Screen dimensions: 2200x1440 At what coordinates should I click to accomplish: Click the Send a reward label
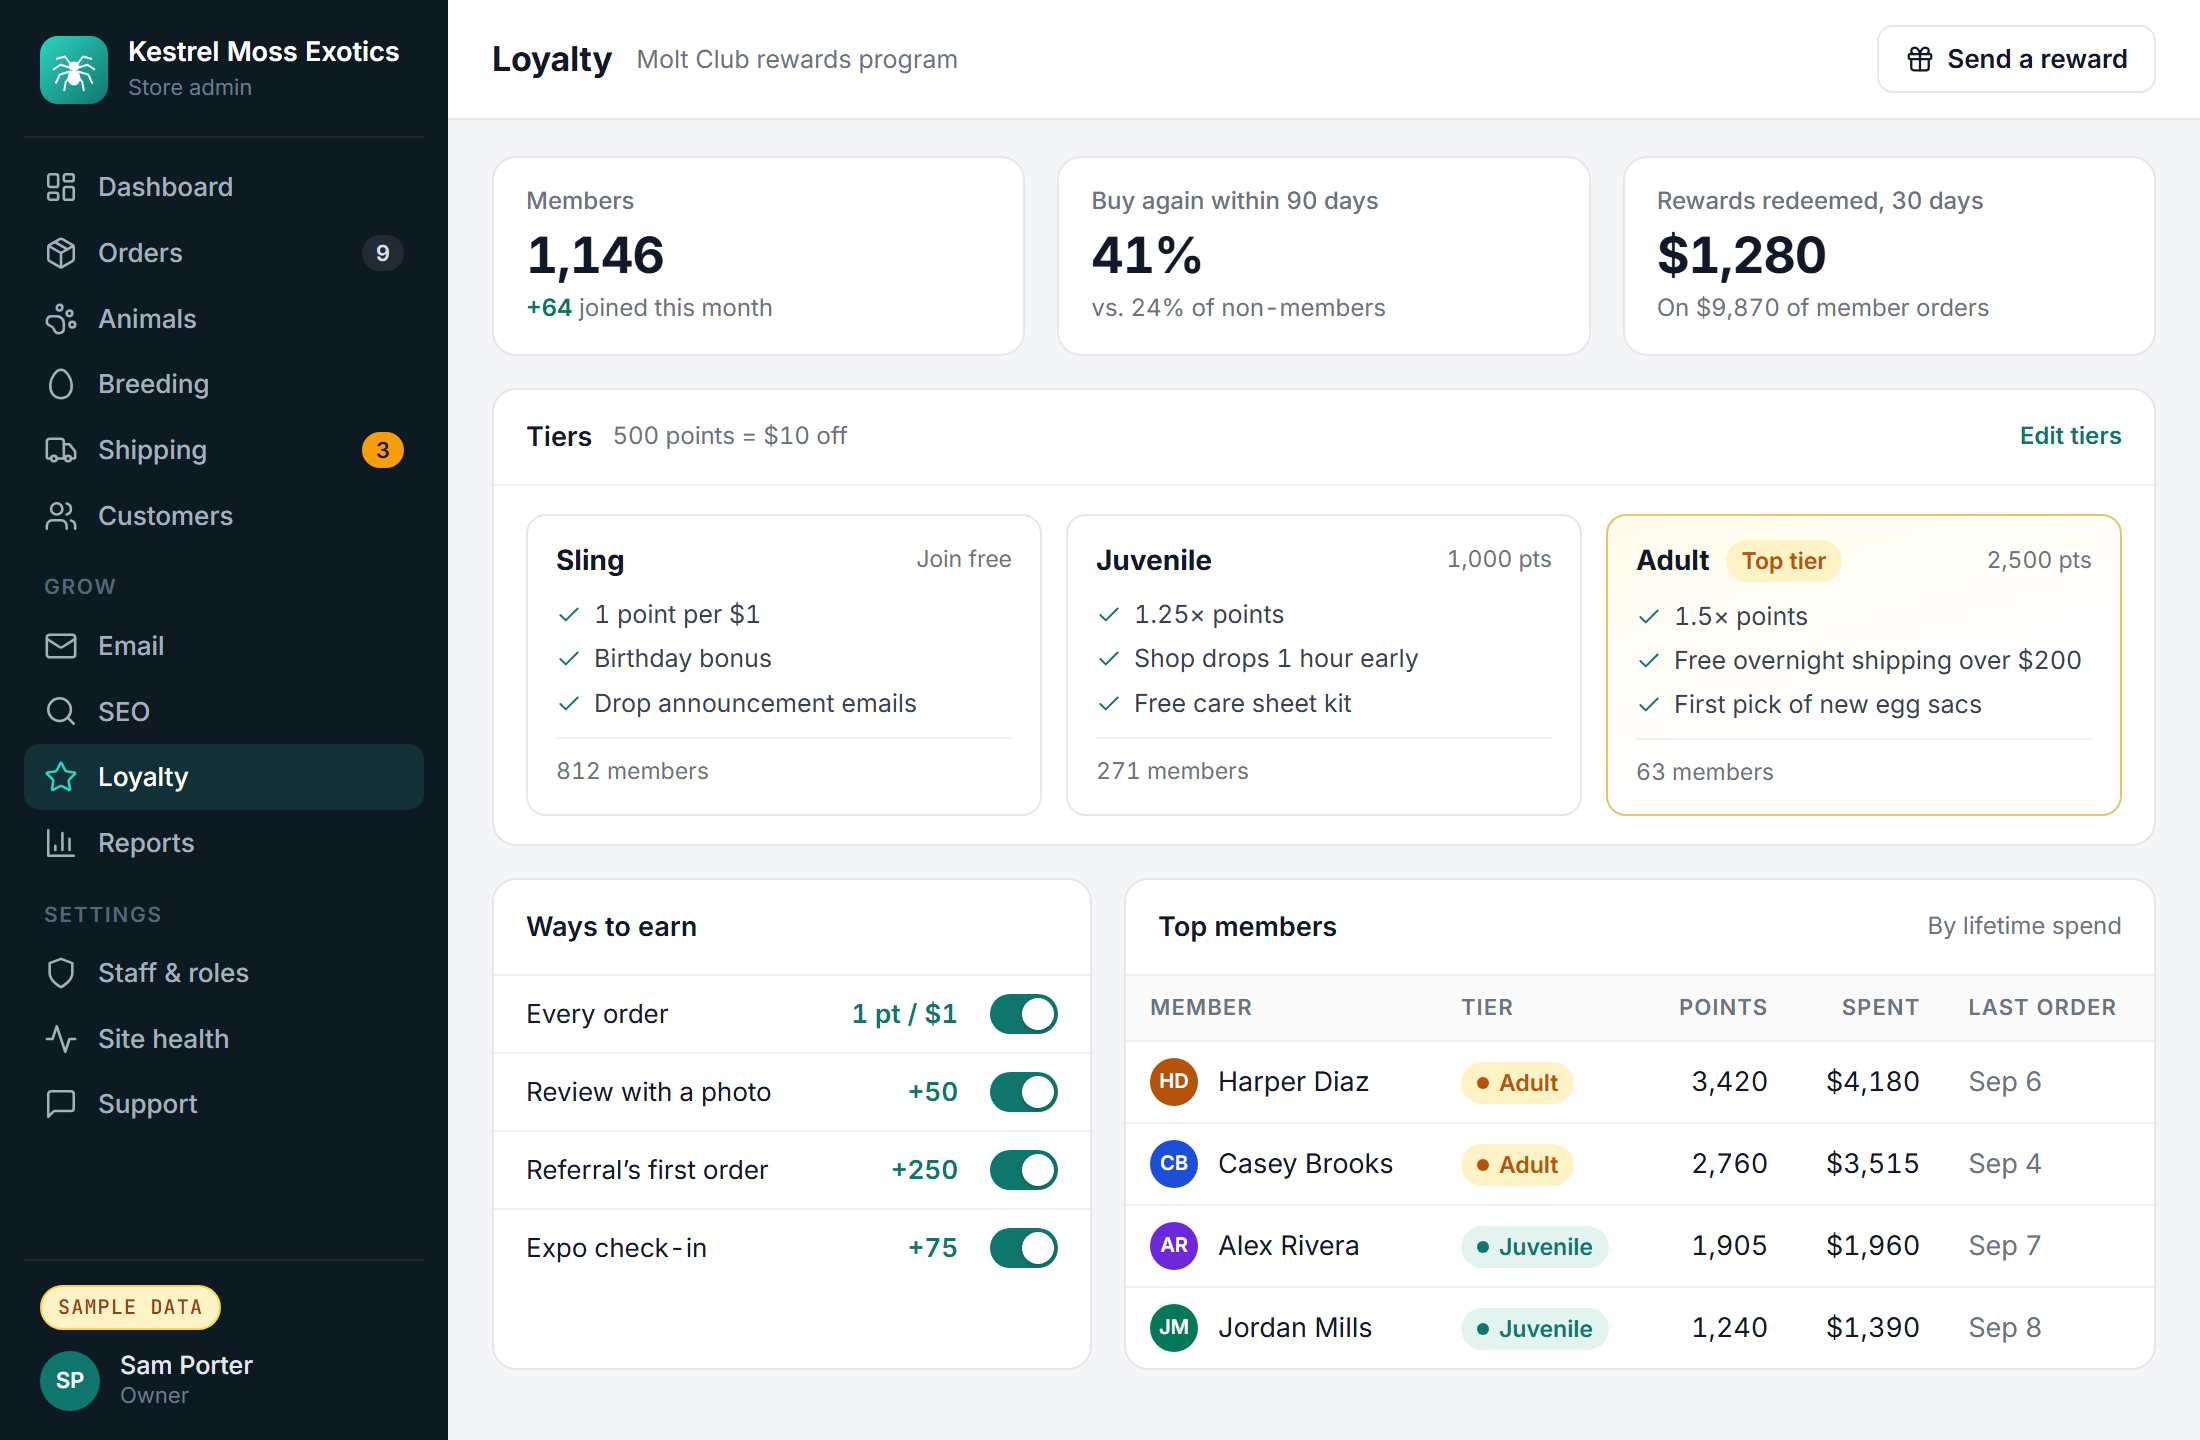tap(2037, 59)
